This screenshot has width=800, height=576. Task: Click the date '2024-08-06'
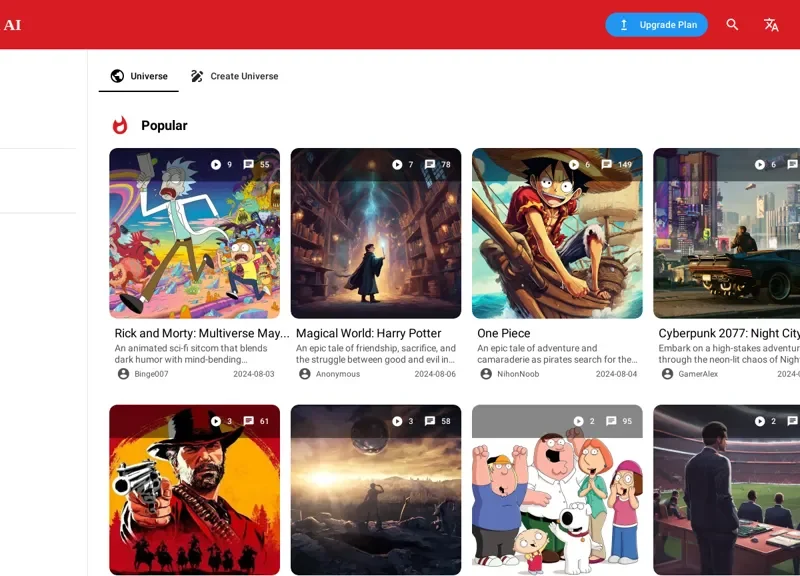point(435,374)
